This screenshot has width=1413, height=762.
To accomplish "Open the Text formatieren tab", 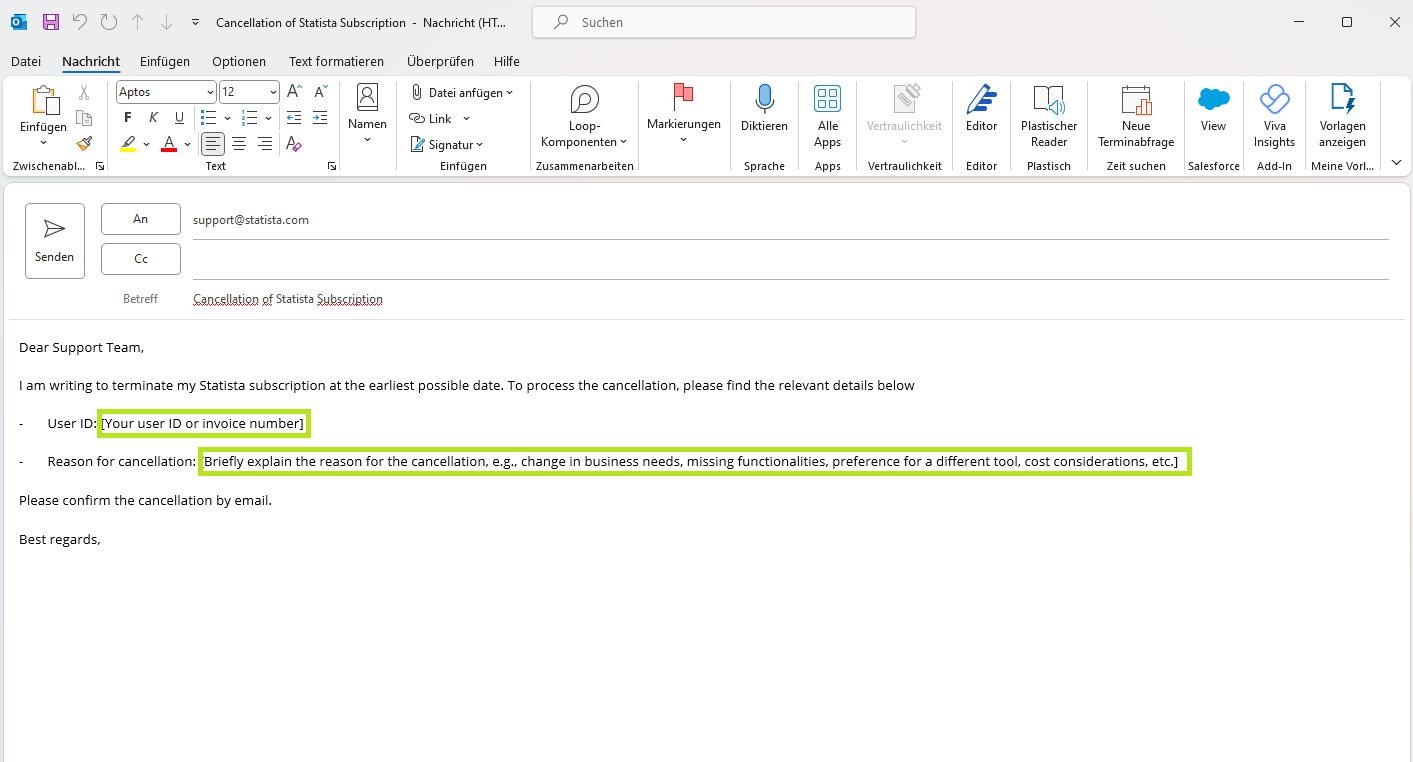I will click(x=336, y=61).
